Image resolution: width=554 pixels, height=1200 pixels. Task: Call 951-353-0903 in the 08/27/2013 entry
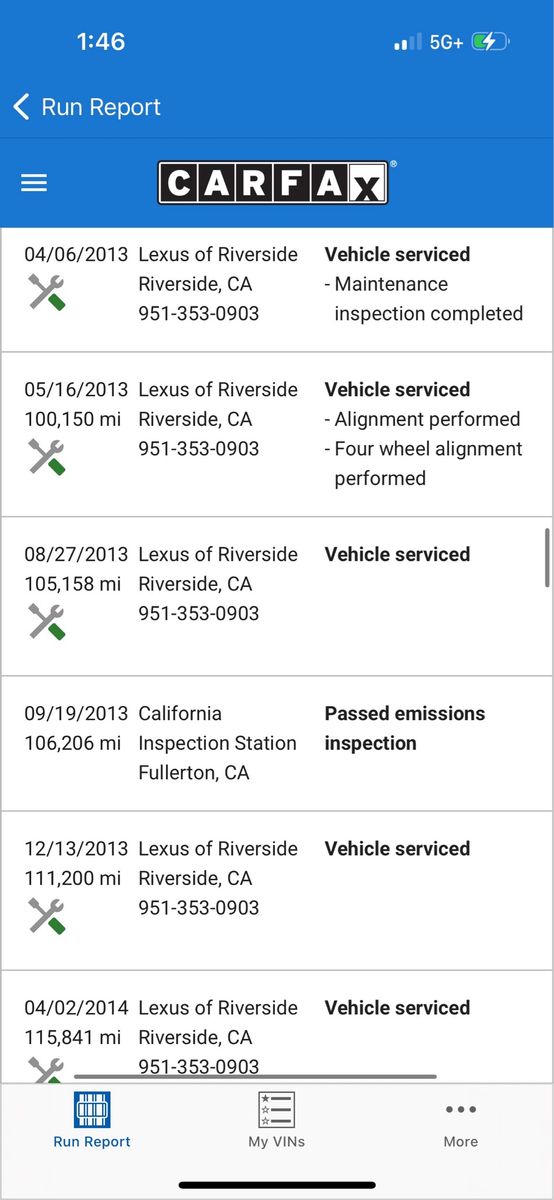pyautogui.click(x=198, y=614)
